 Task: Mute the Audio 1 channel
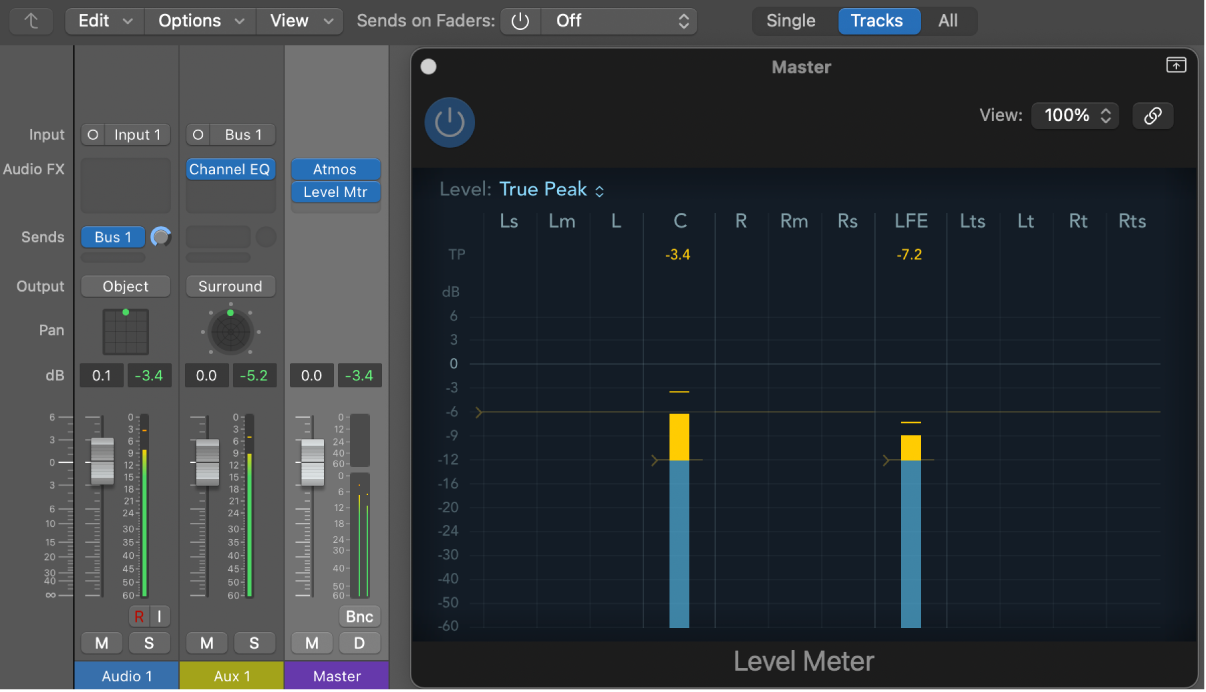(102, 643)
